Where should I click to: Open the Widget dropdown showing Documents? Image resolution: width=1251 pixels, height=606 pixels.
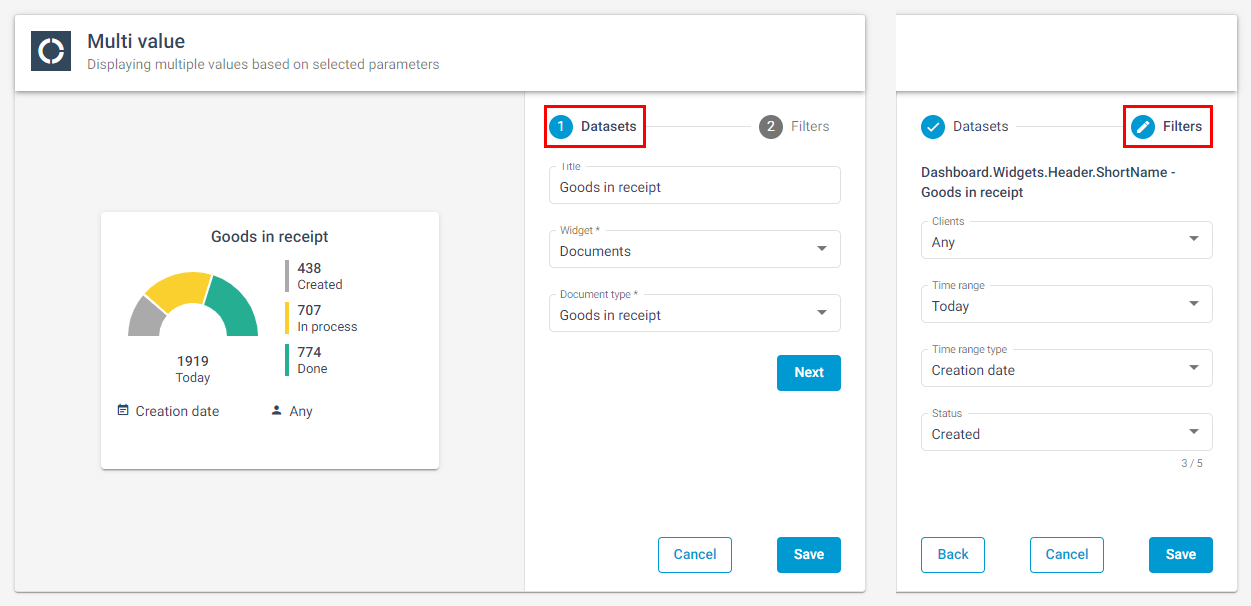694,250
